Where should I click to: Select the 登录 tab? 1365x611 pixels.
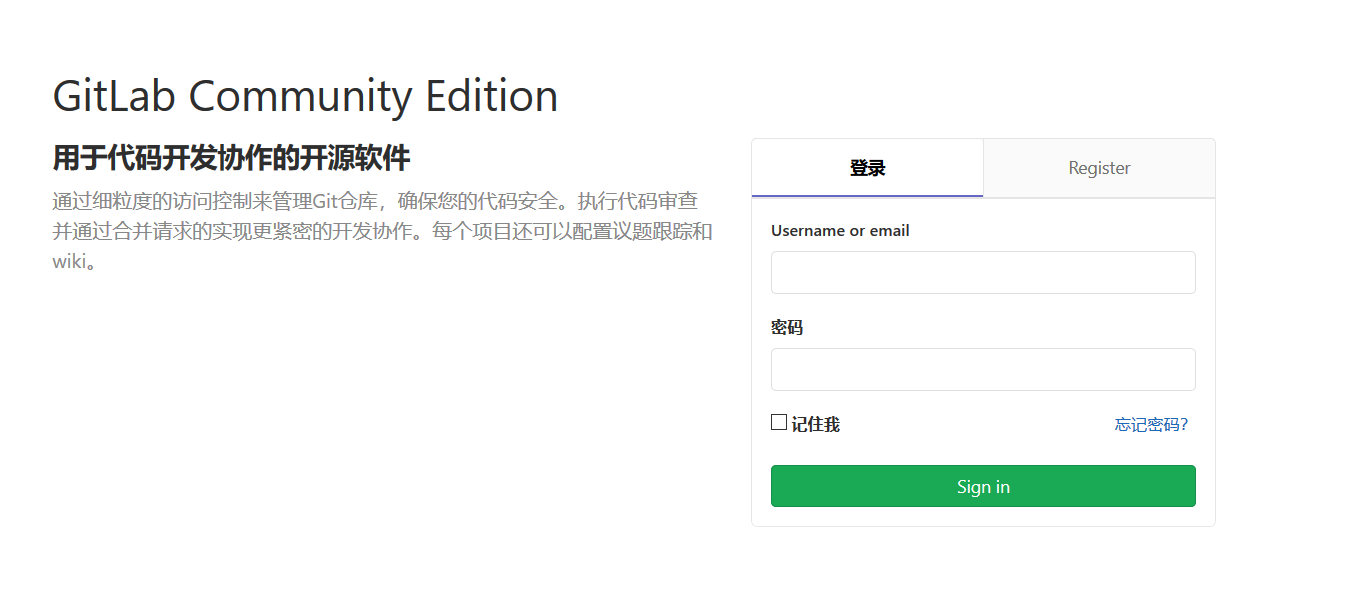[x=867, y=168]
